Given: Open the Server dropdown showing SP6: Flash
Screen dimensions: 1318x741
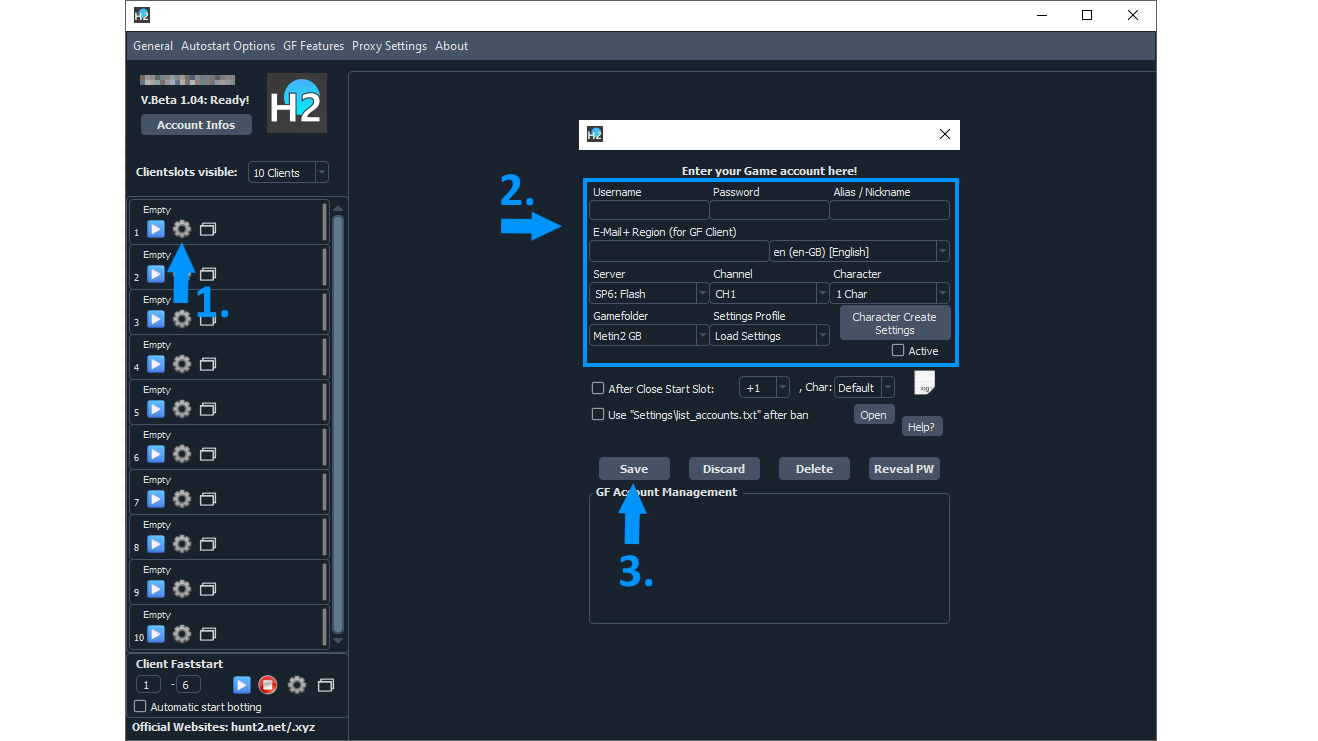Looking at the screenshot, I should [x=649, y=294].
